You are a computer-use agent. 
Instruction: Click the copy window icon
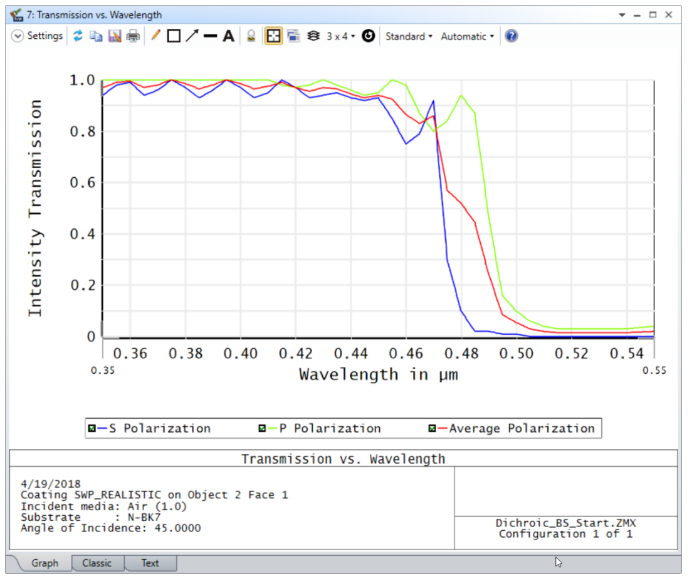96,36
